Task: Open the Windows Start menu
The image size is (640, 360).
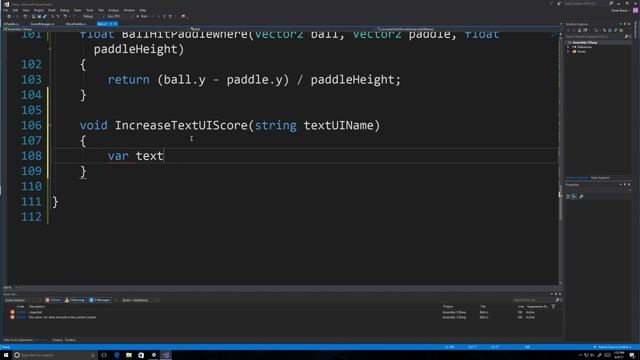Action: click(6, 355)
